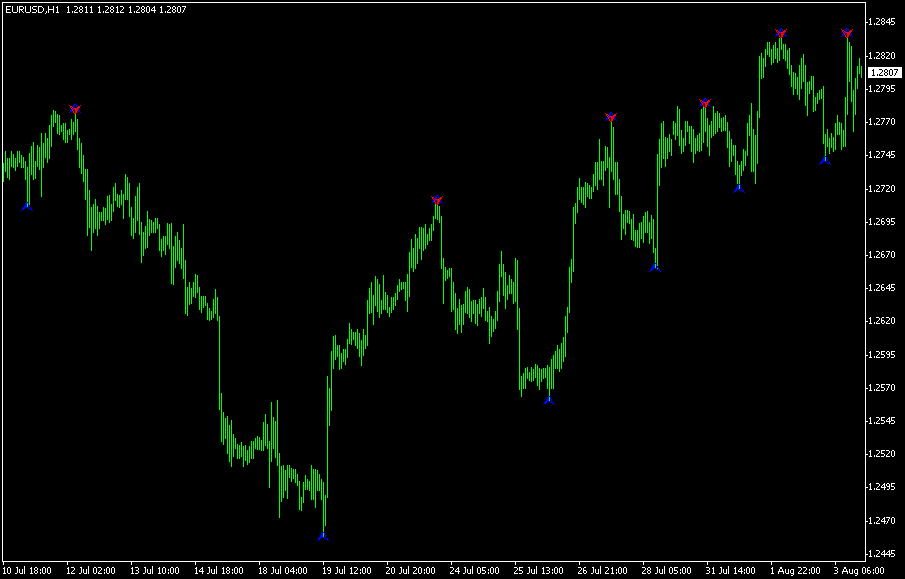Click the 28 Jul 05:00 time label
This screenshot has width=905, height=579.
(x=668, y=571)
